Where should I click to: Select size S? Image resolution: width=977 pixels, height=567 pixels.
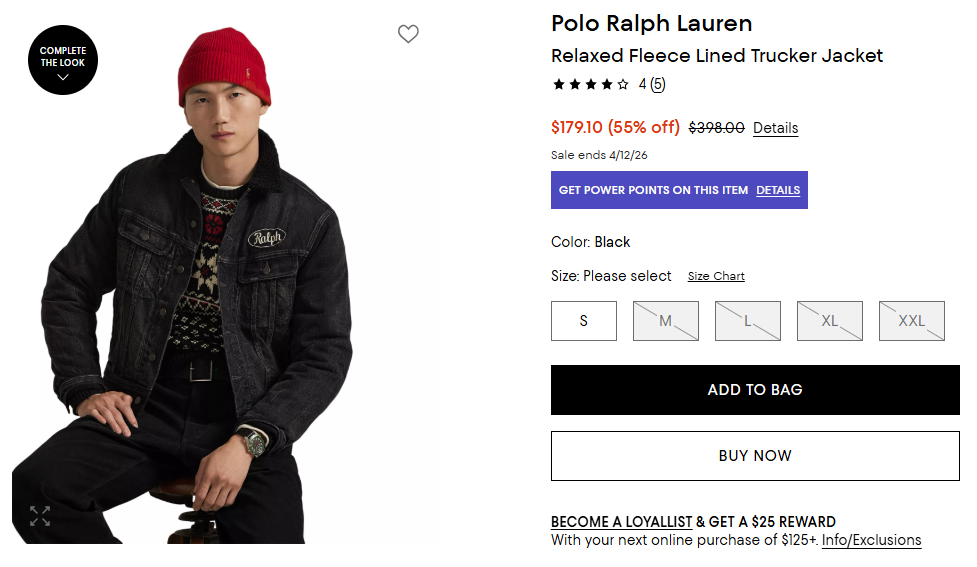tap(584, 321)
